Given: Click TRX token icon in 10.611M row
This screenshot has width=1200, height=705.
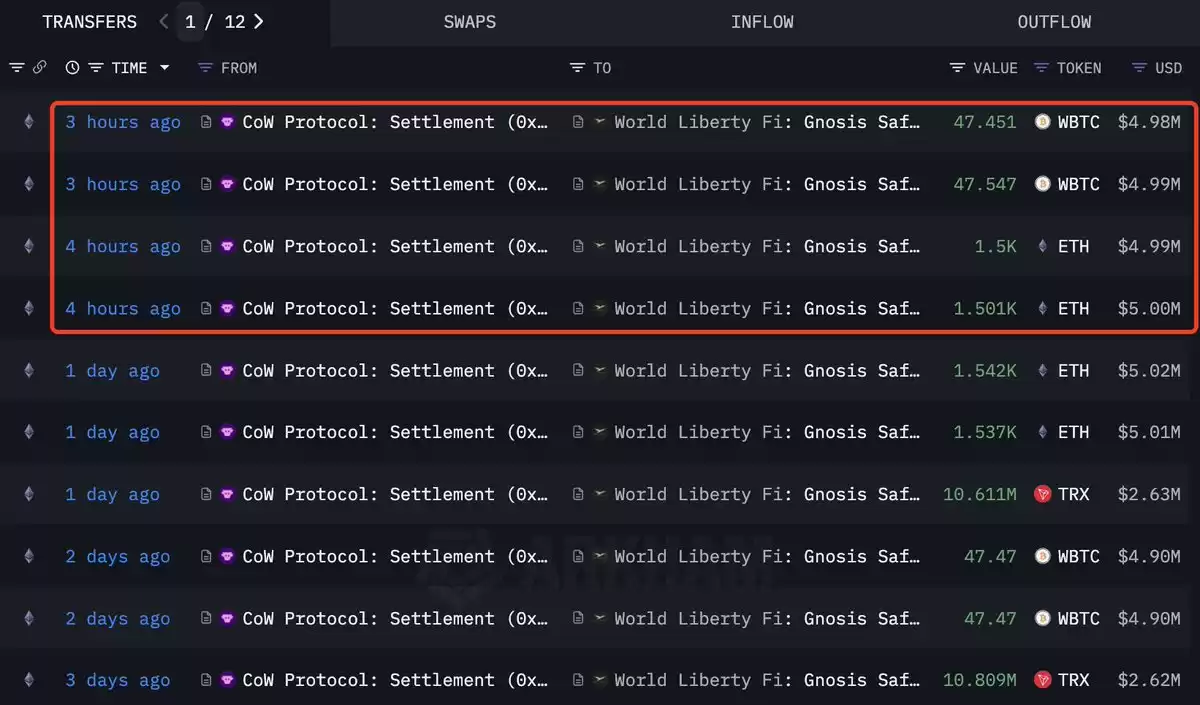Looking at the screenshot, I should [1043, 494].
